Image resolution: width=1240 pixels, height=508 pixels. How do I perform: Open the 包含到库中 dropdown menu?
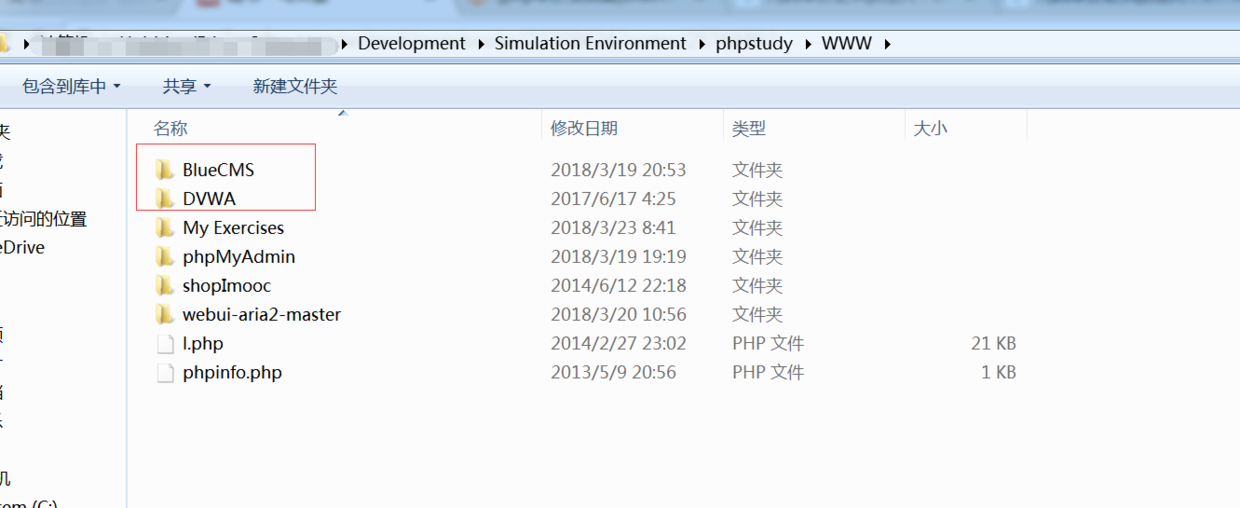[71, 87]
